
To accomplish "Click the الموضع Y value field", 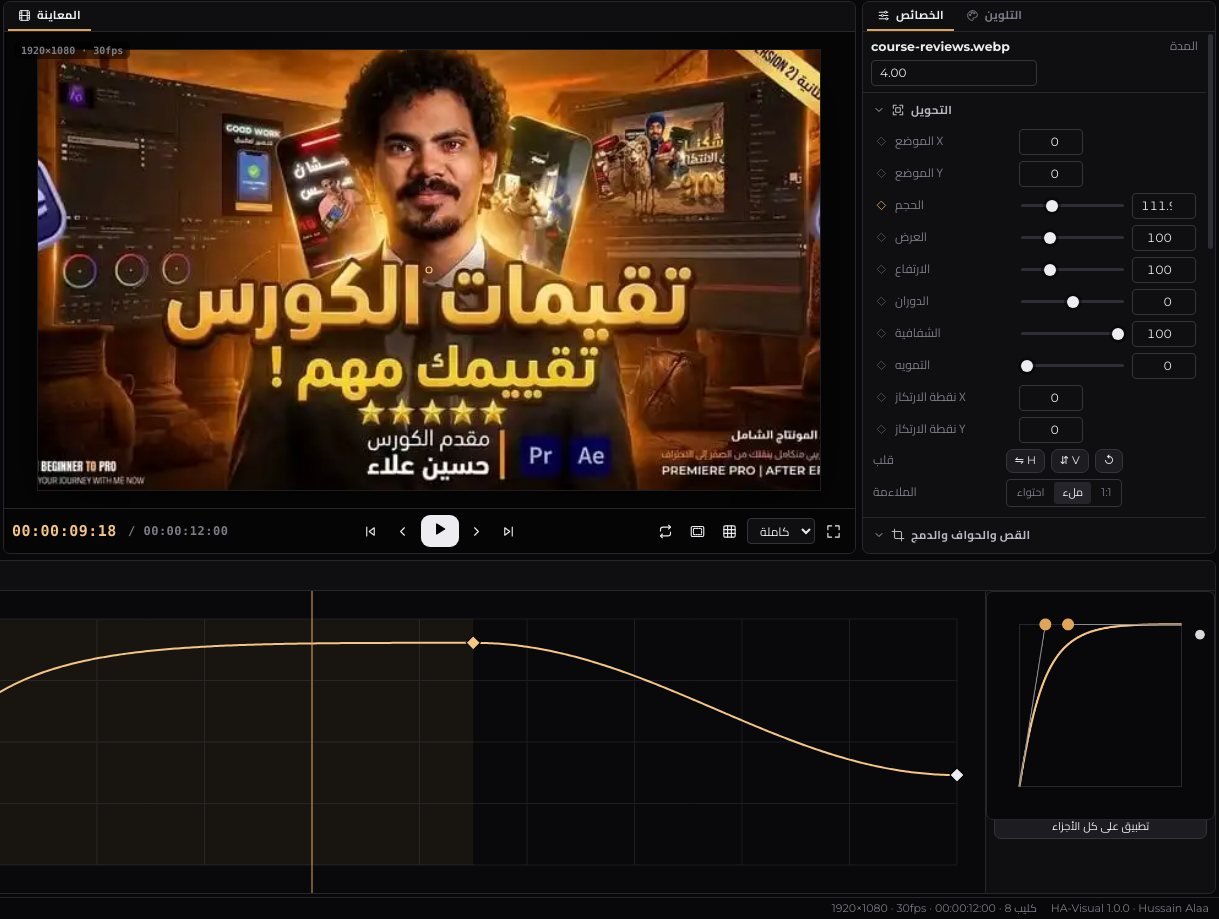I will pos(1051,174).
